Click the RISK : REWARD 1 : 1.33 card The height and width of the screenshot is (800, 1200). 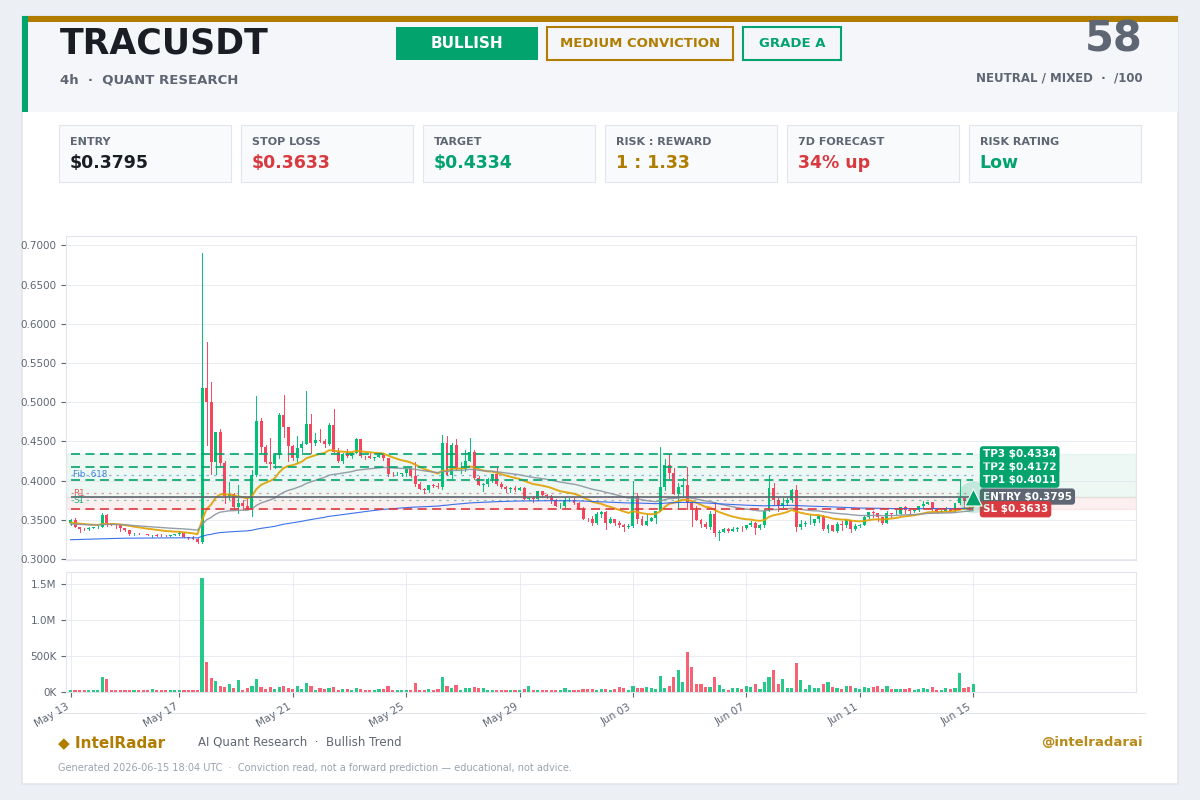[x=691, y=153]
